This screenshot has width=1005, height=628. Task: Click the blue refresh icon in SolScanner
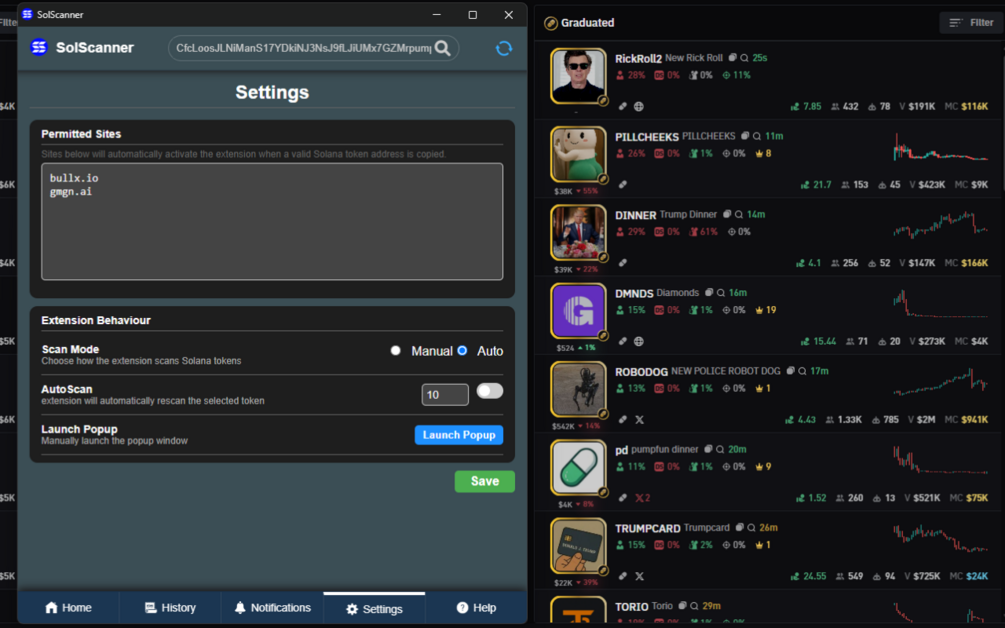point(504,48)
